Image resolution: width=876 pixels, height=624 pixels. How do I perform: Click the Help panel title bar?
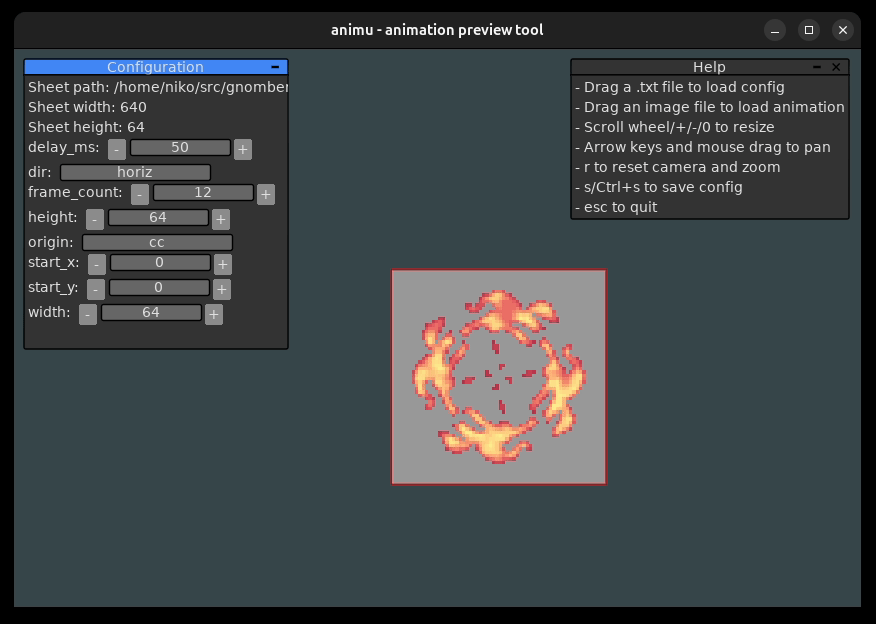coord(710,67)
